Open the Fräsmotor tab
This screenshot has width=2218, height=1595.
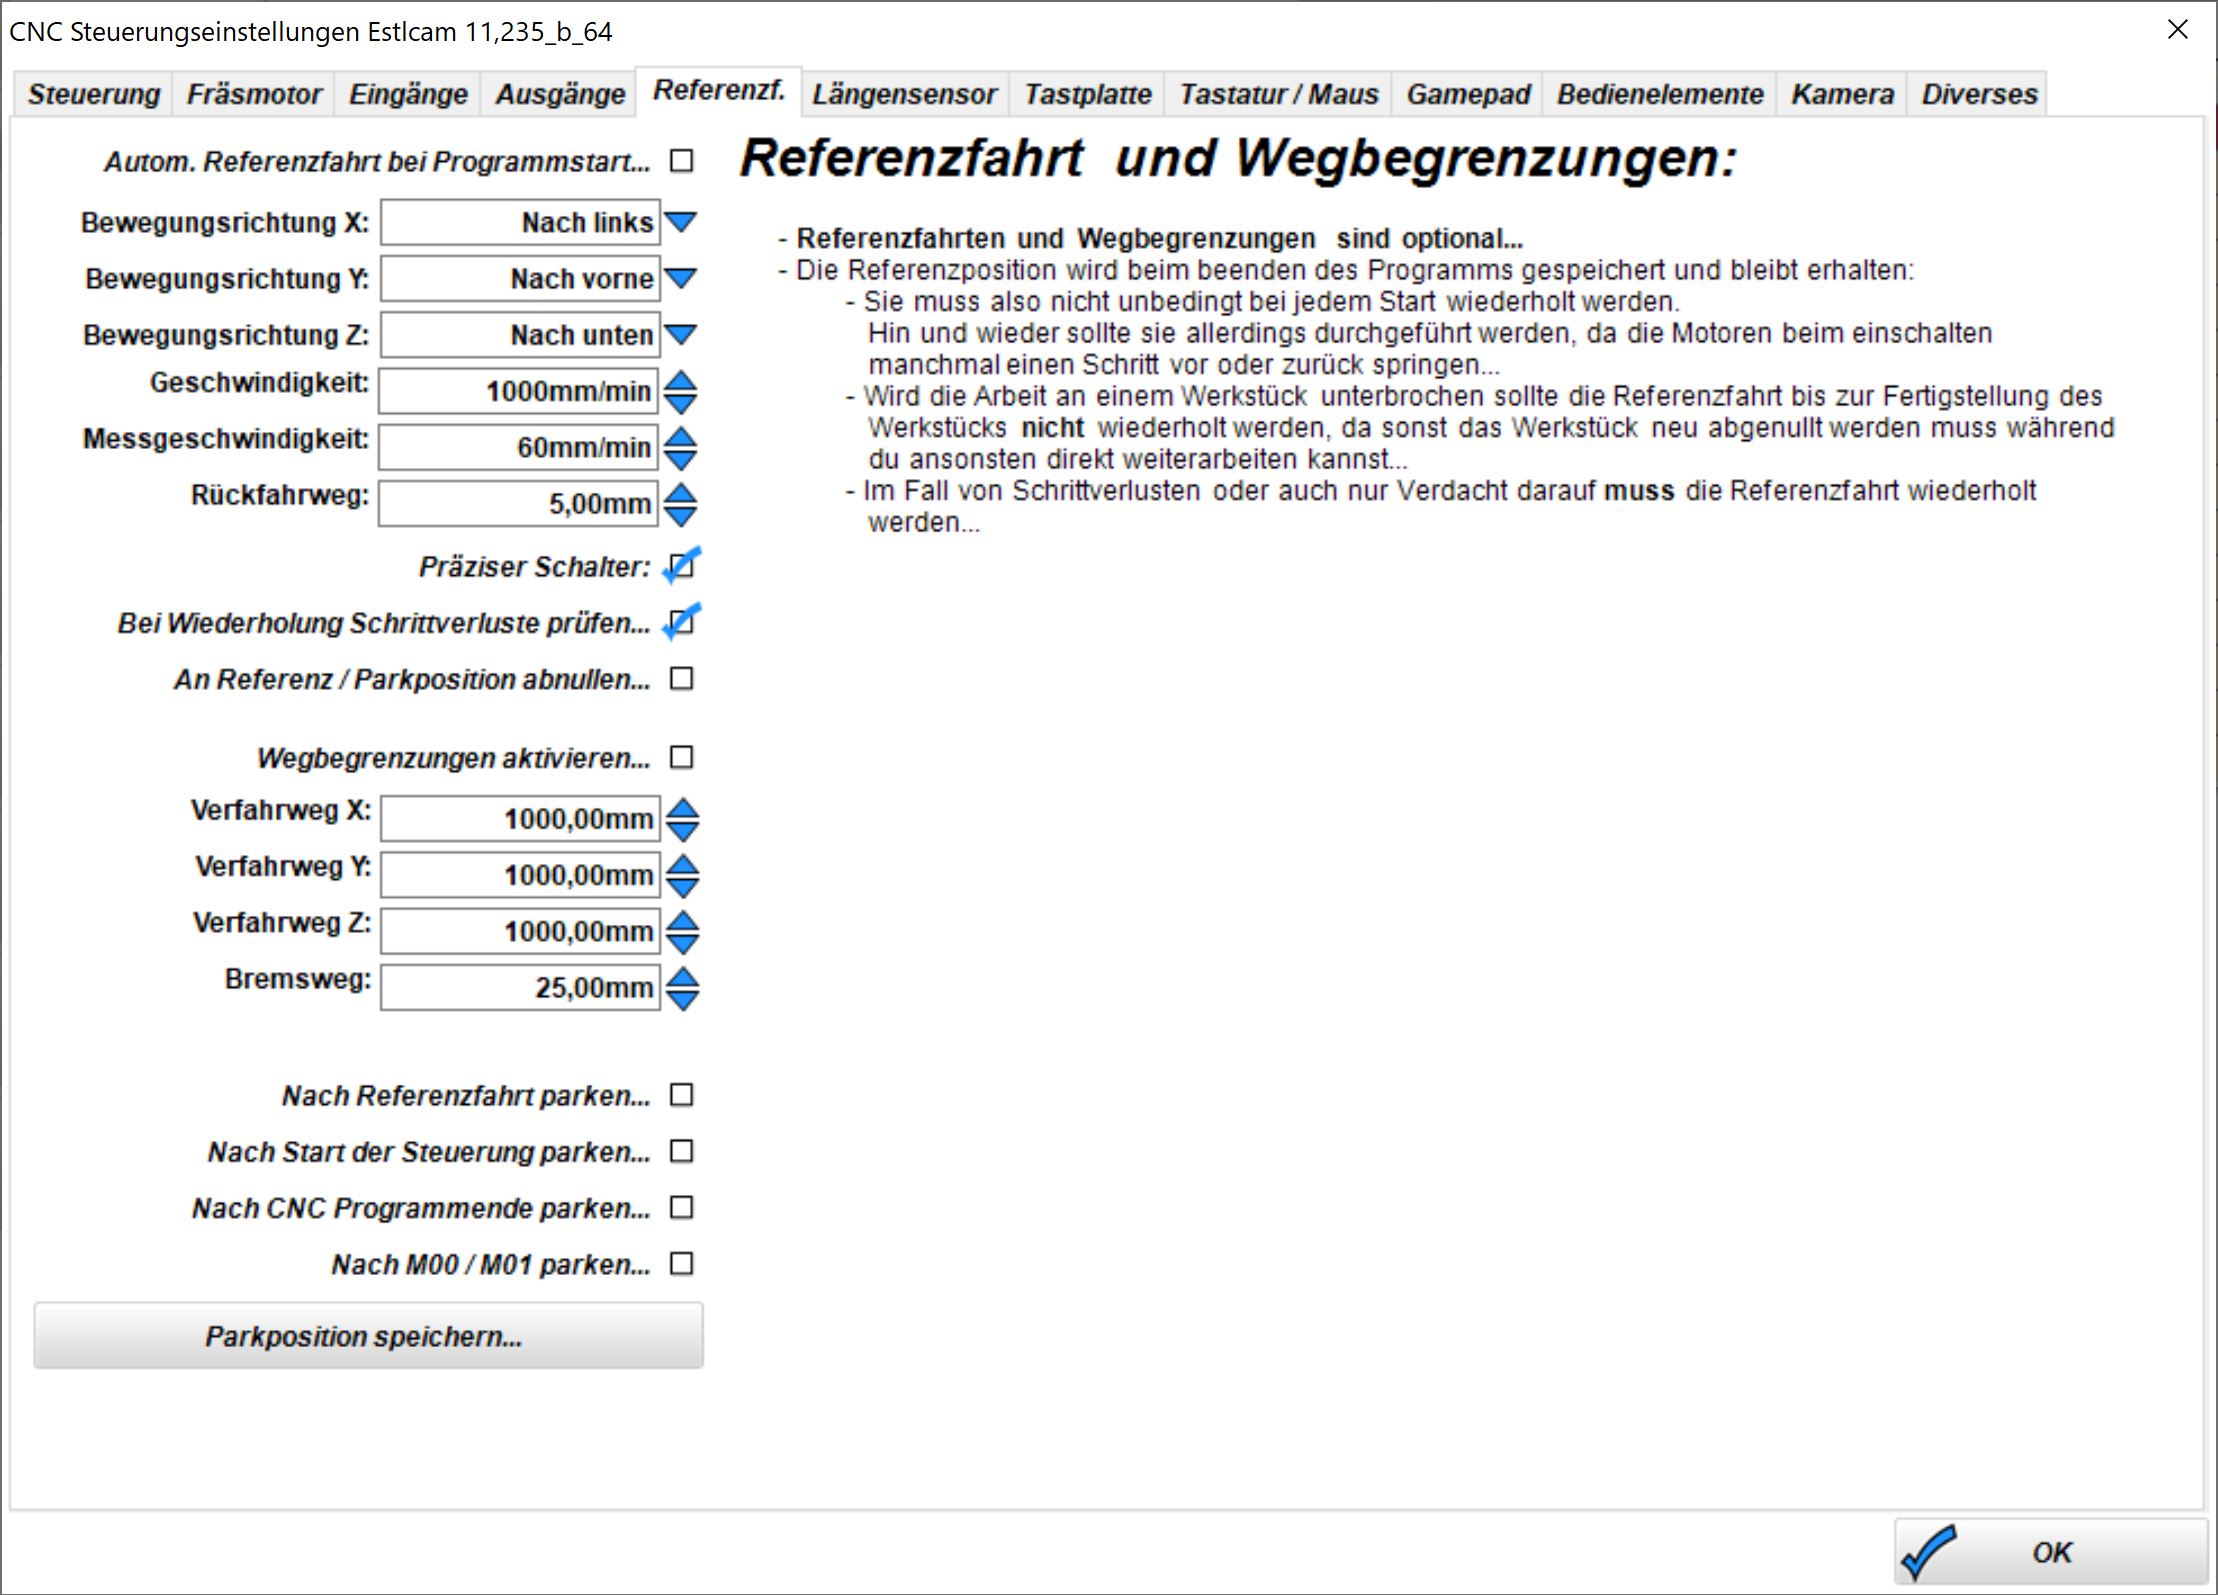254,94
